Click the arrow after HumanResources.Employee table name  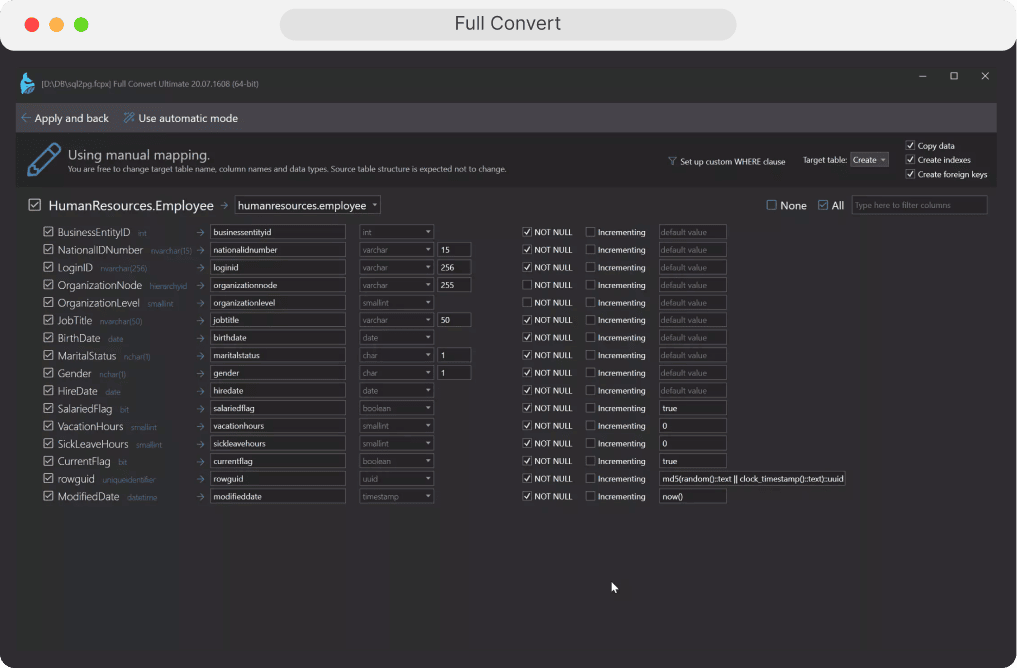(x=224, y=206)
